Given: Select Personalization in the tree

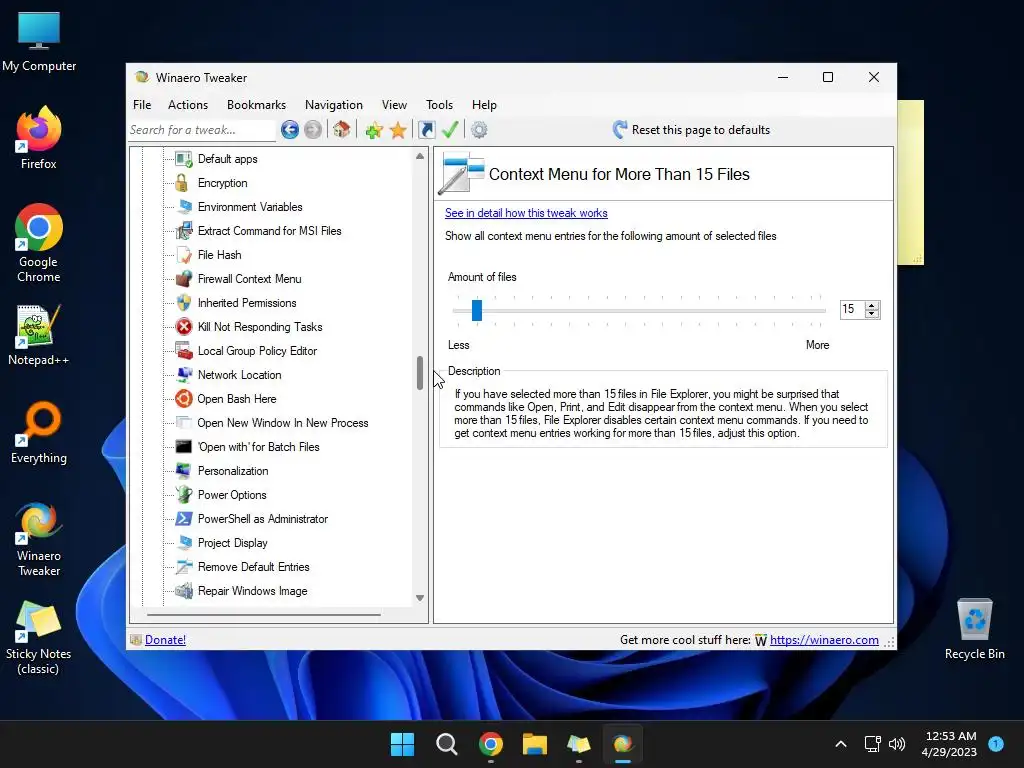Looking at the screenshot, I should [232, 471].
